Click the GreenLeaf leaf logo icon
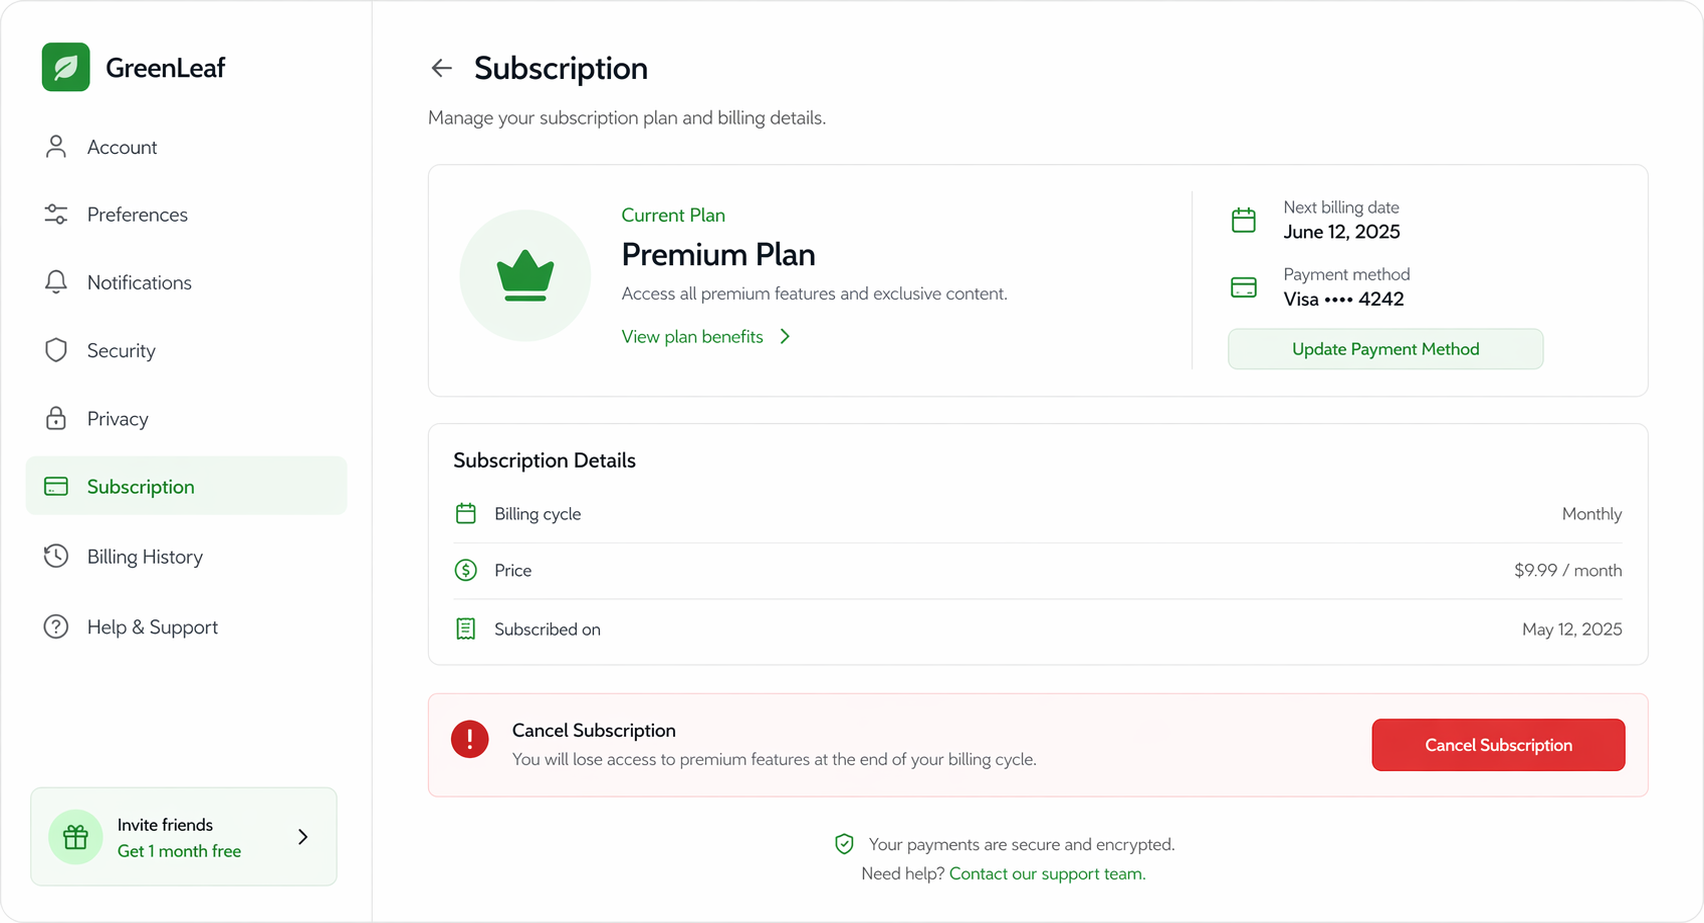The image size is (1704, 923). point(65,66)
